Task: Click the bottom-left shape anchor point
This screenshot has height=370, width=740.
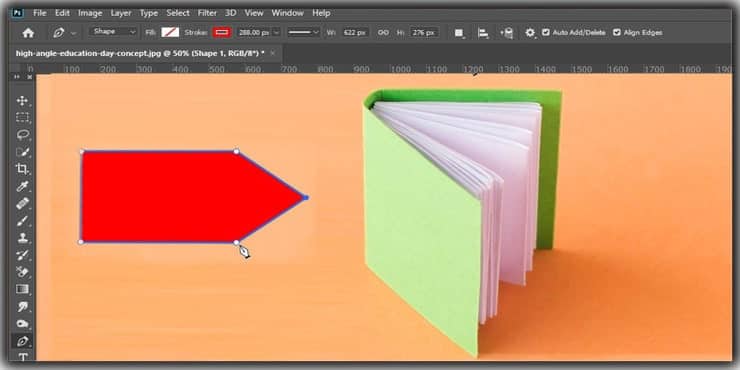Action: (81, 242)
